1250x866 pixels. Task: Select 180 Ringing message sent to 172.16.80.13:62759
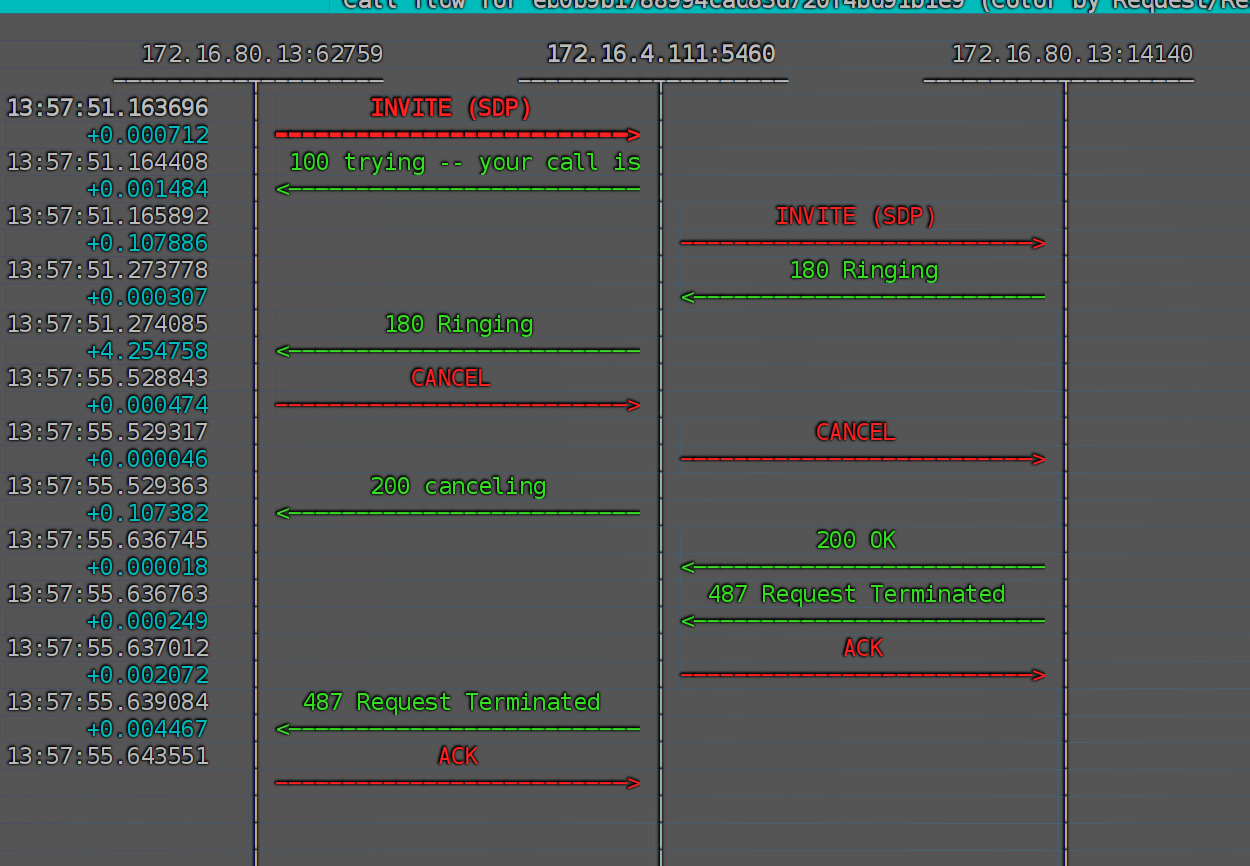(x=458, y=324)
